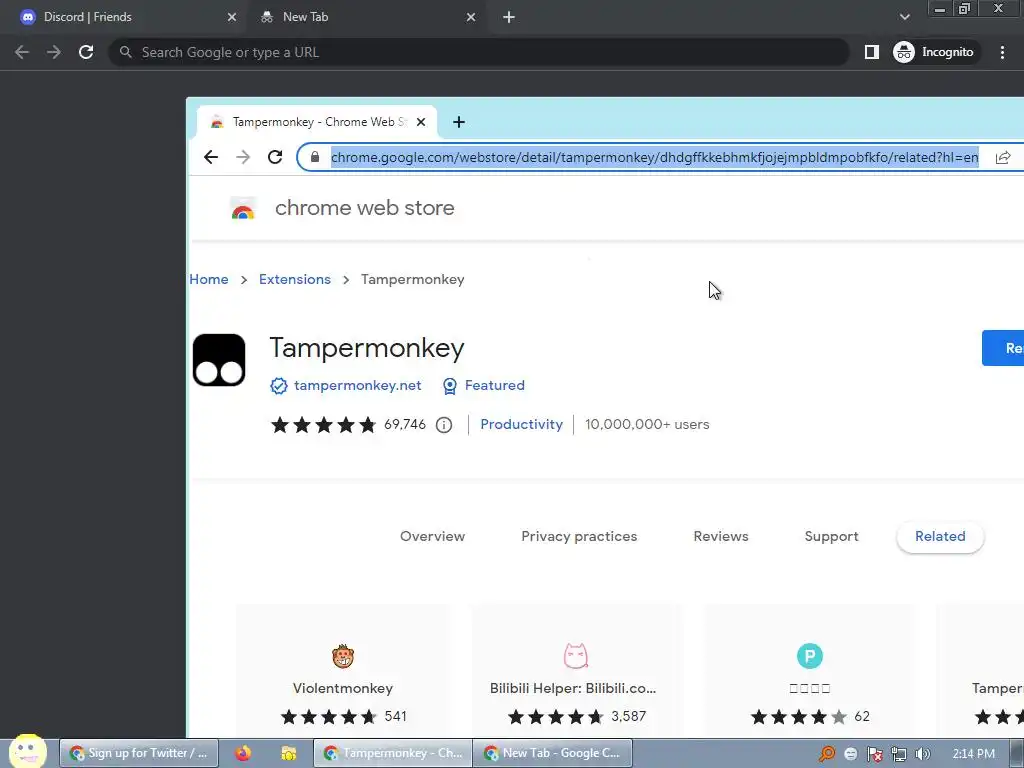This screenshot has height=768, width=1024.
Task: Click the Violentmonkey extension icon
Action: tap(343, 656)
